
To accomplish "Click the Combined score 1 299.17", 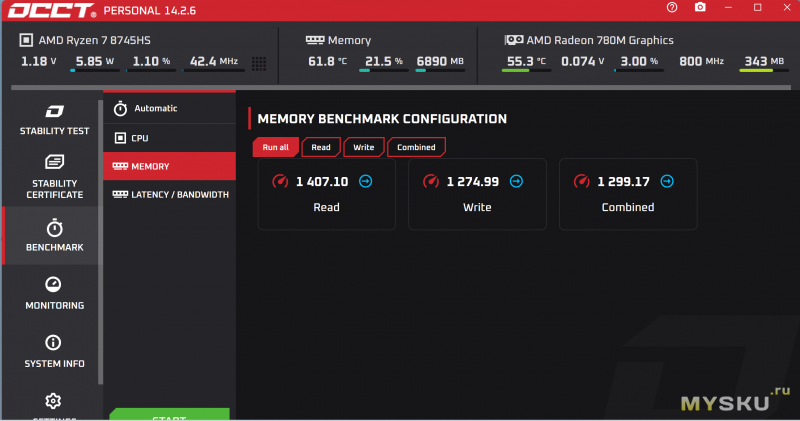I will (623, 182).
